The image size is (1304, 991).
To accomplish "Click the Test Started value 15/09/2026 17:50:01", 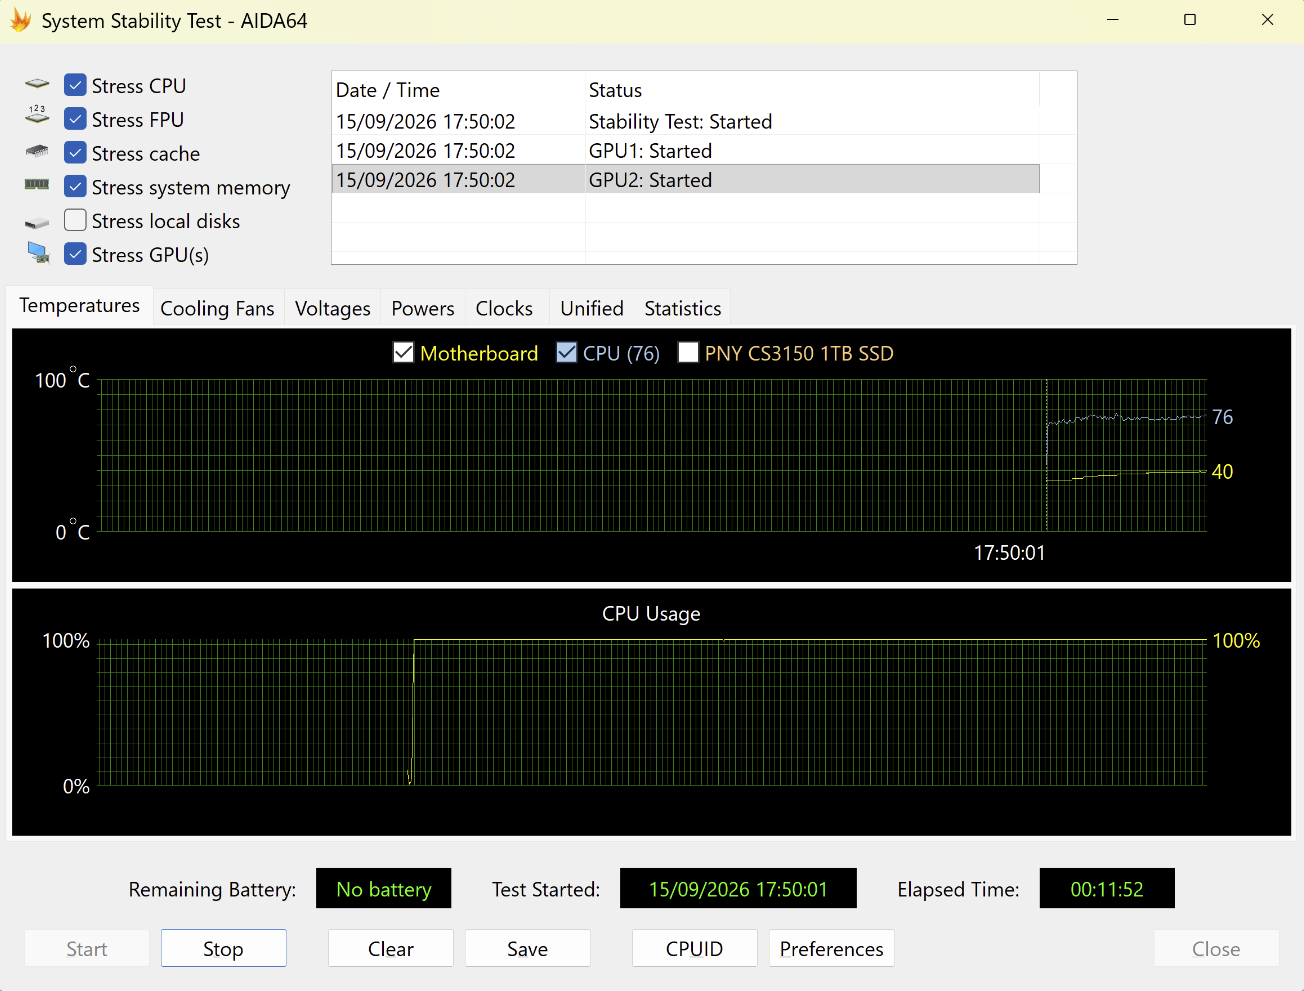I will click(x=738, y=888).
